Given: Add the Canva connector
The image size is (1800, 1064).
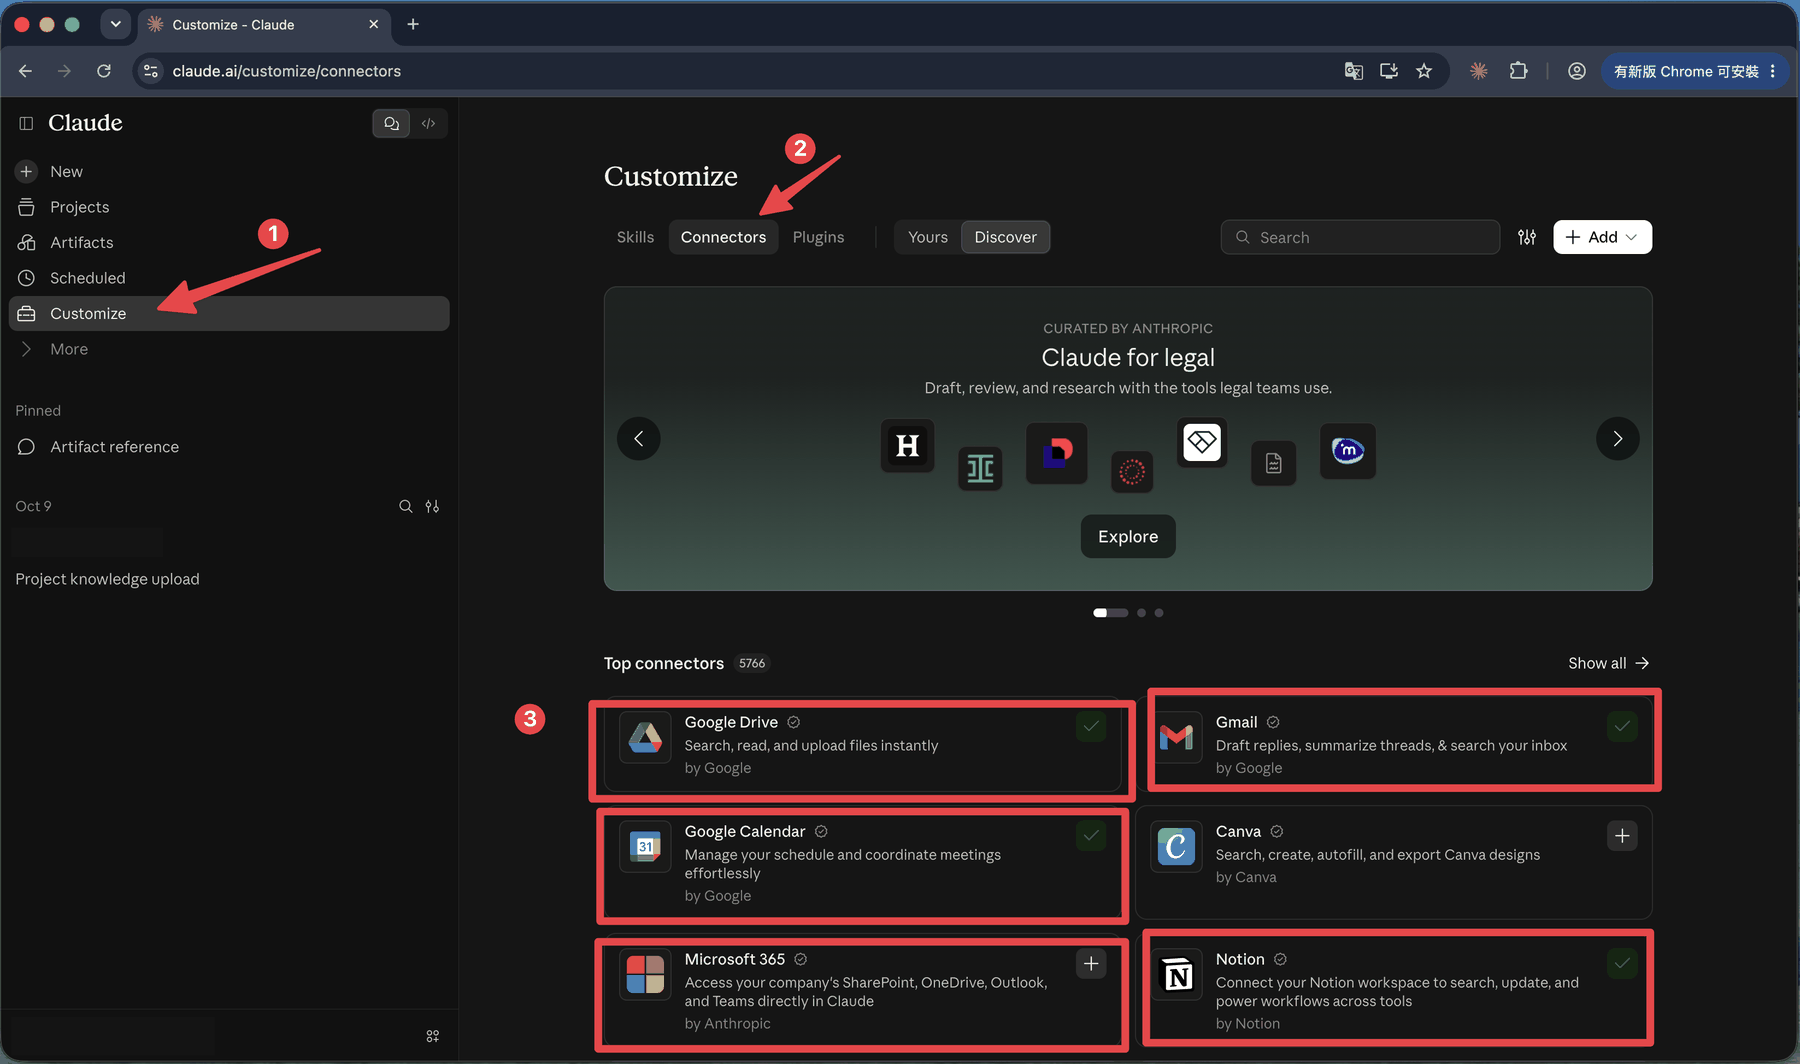Looking at the screenshot, I should (x=1622, y=836).
